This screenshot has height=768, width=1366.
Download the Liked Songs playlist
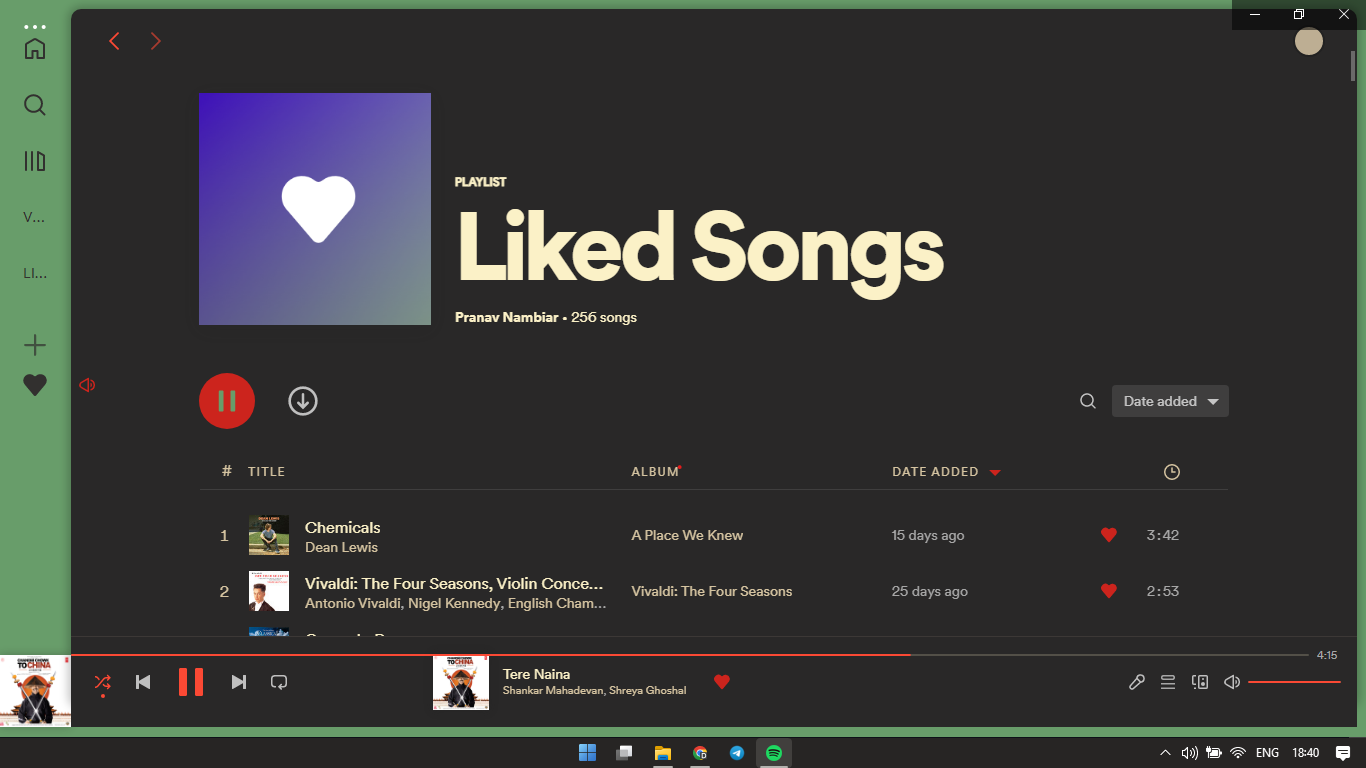[x=302, y=400]
